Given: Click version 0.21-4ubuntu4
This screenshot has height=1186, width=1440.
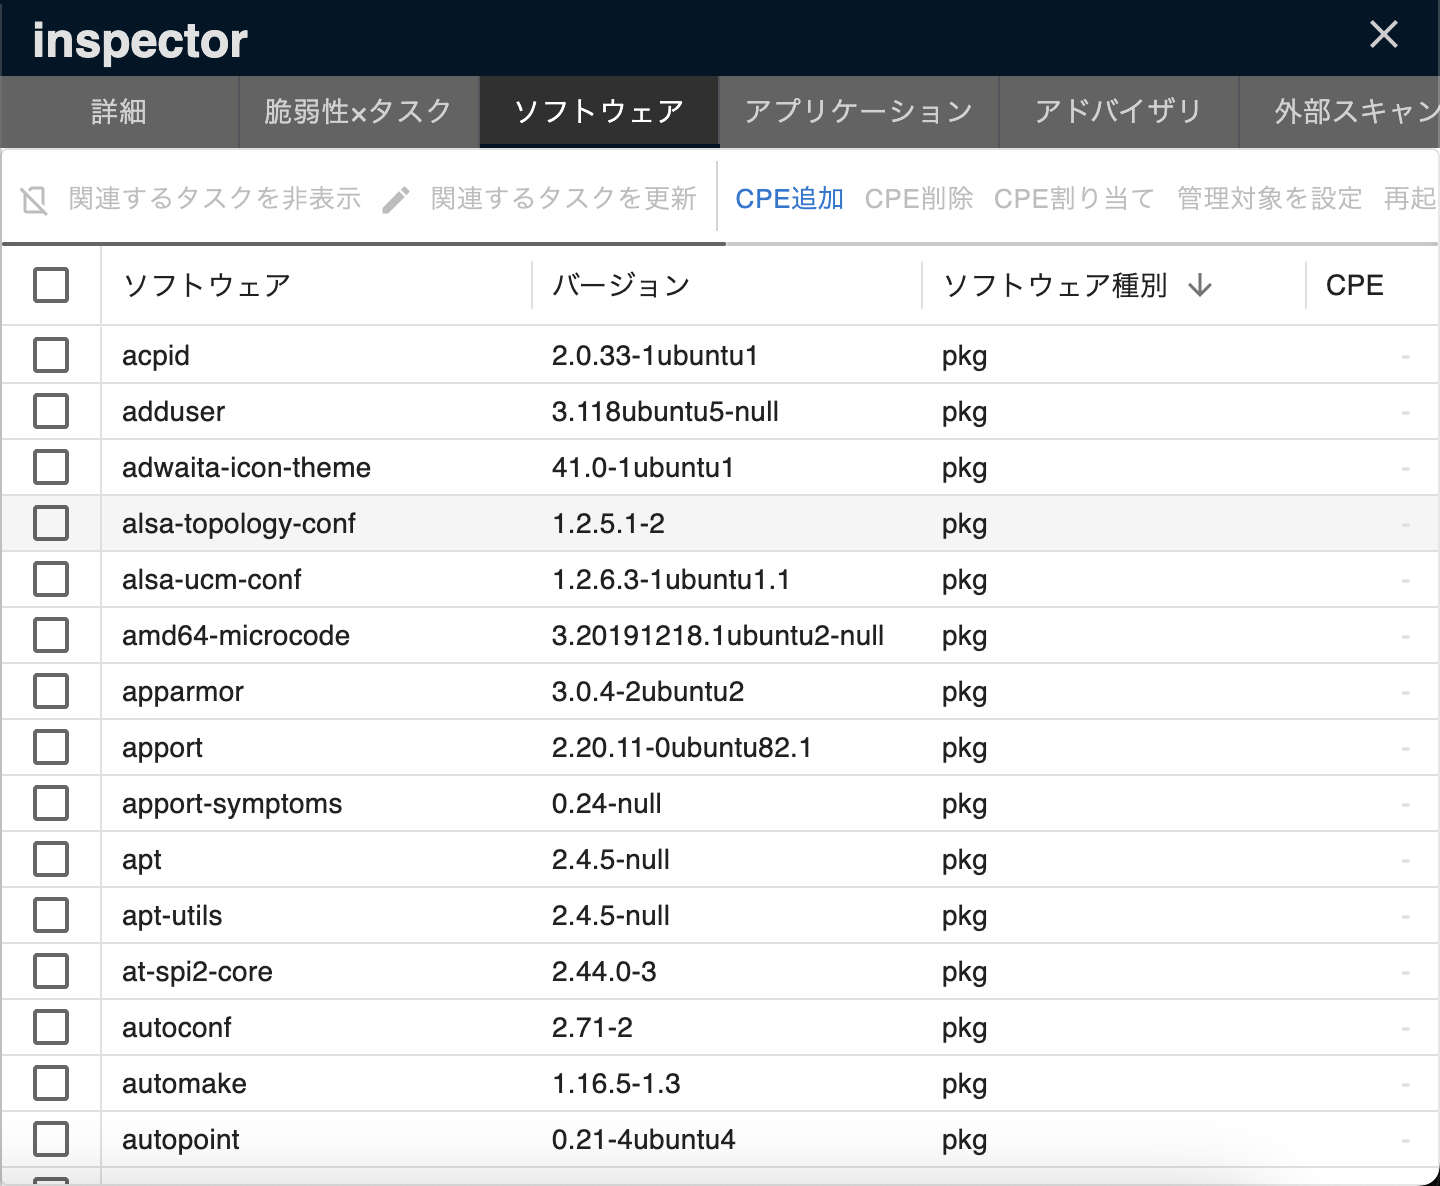Looking at the screenshot, I should [x=644, y=1140].
